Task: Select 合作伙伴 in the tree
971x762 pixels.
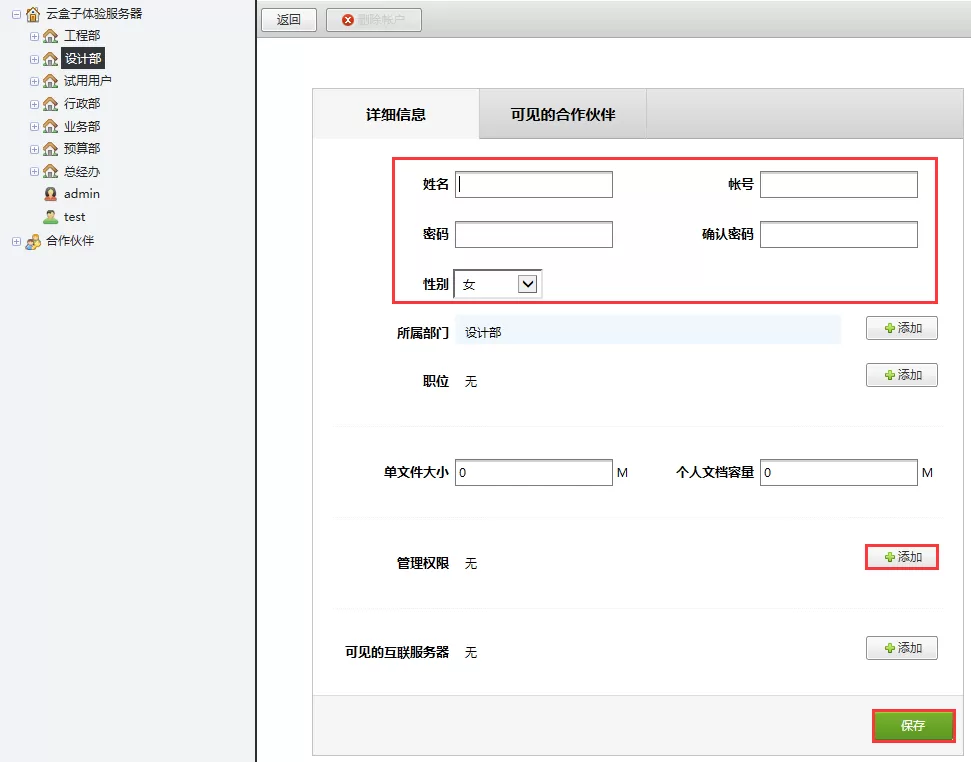Action: tap(70, 241)
